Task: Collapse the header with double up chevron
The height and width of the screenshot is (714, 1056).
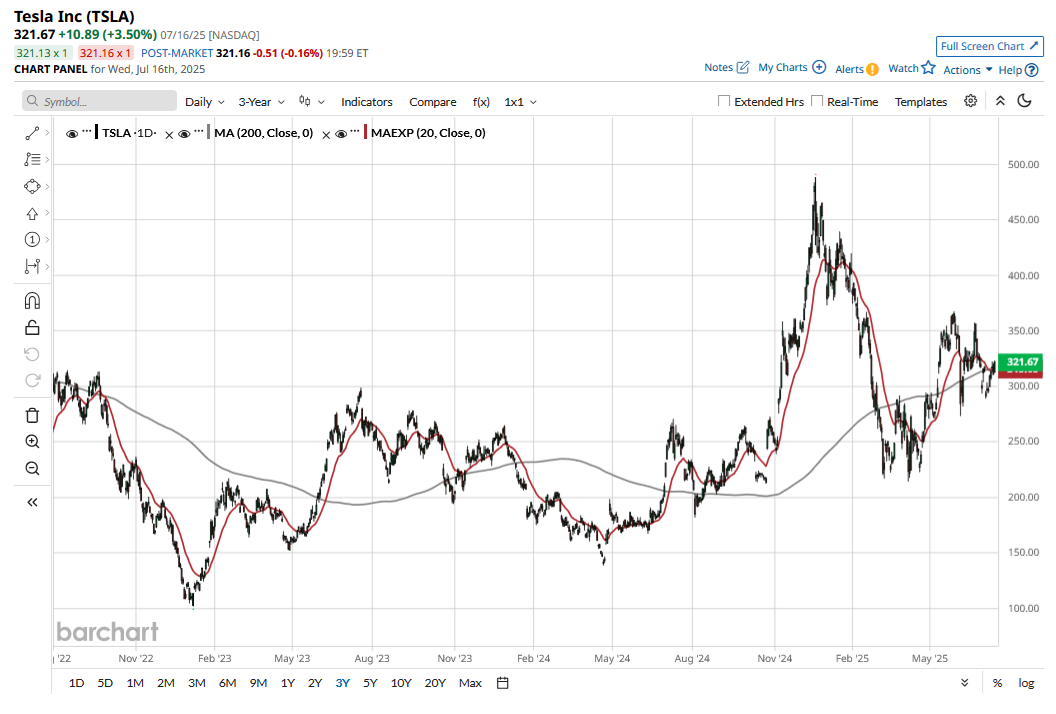Action: click(1000, 101)
